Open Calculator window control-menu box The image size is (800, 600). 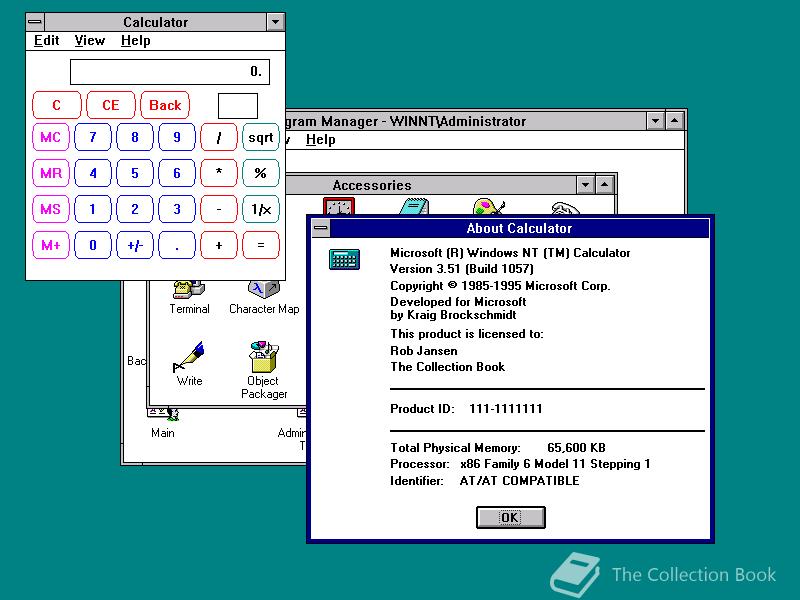pyautogui.click(x=35, y=22)
